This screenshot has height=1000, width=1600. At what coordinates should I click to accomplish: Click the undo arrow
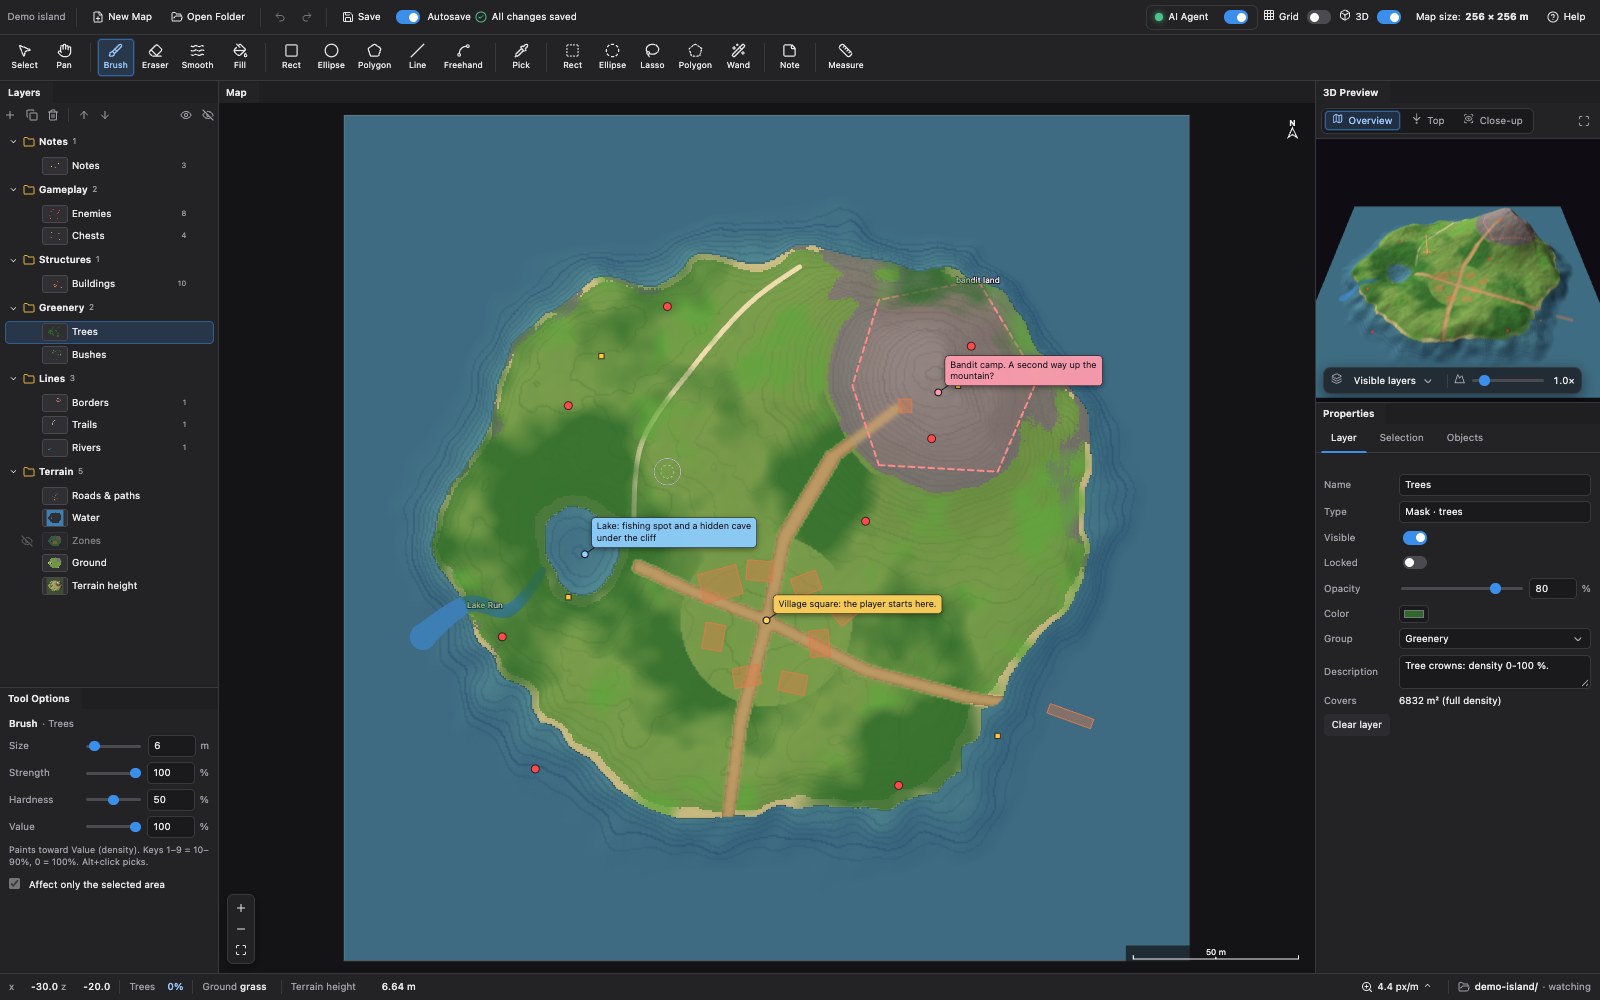point(280,17)
